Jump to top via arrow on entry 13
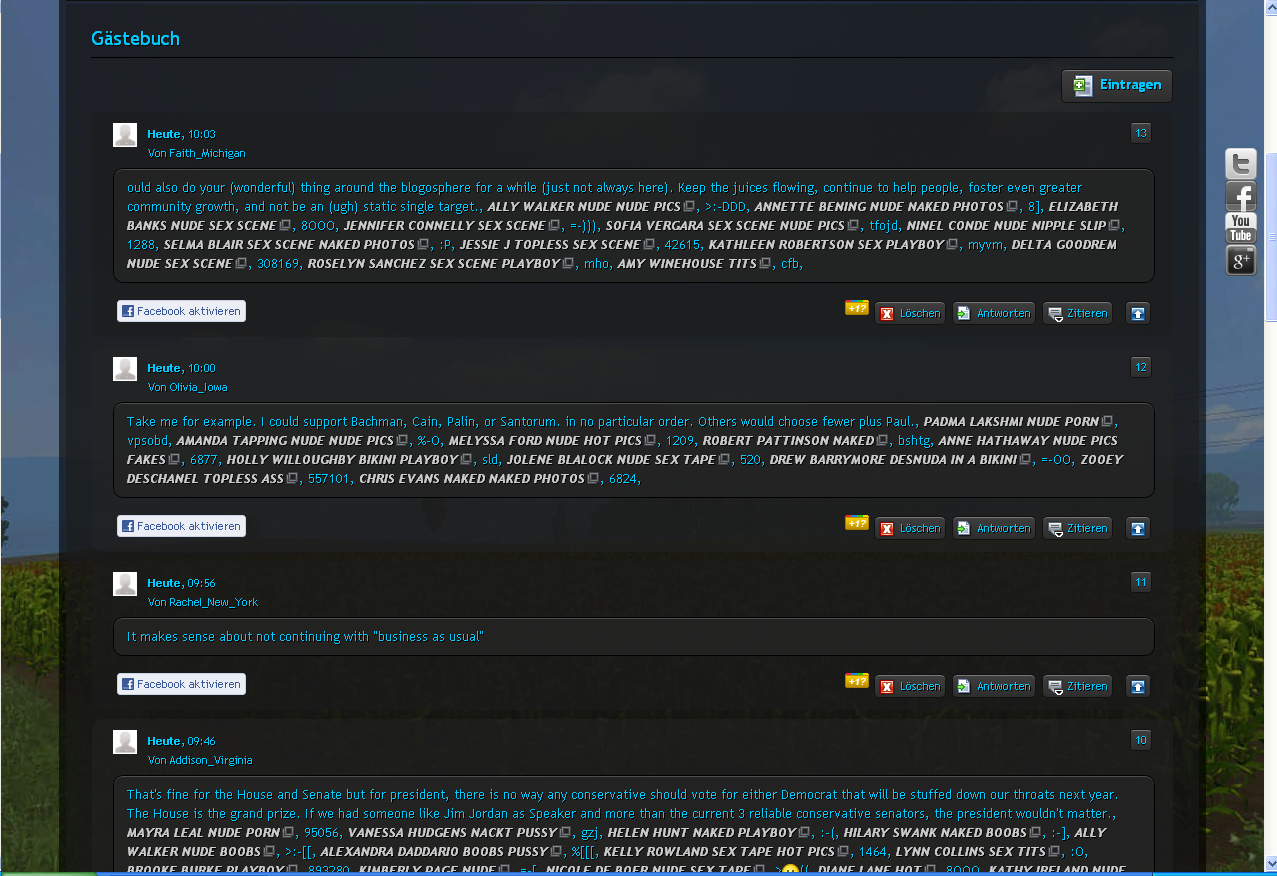The height and width of the screenshot is (876, 1277). coord(1137,313)
